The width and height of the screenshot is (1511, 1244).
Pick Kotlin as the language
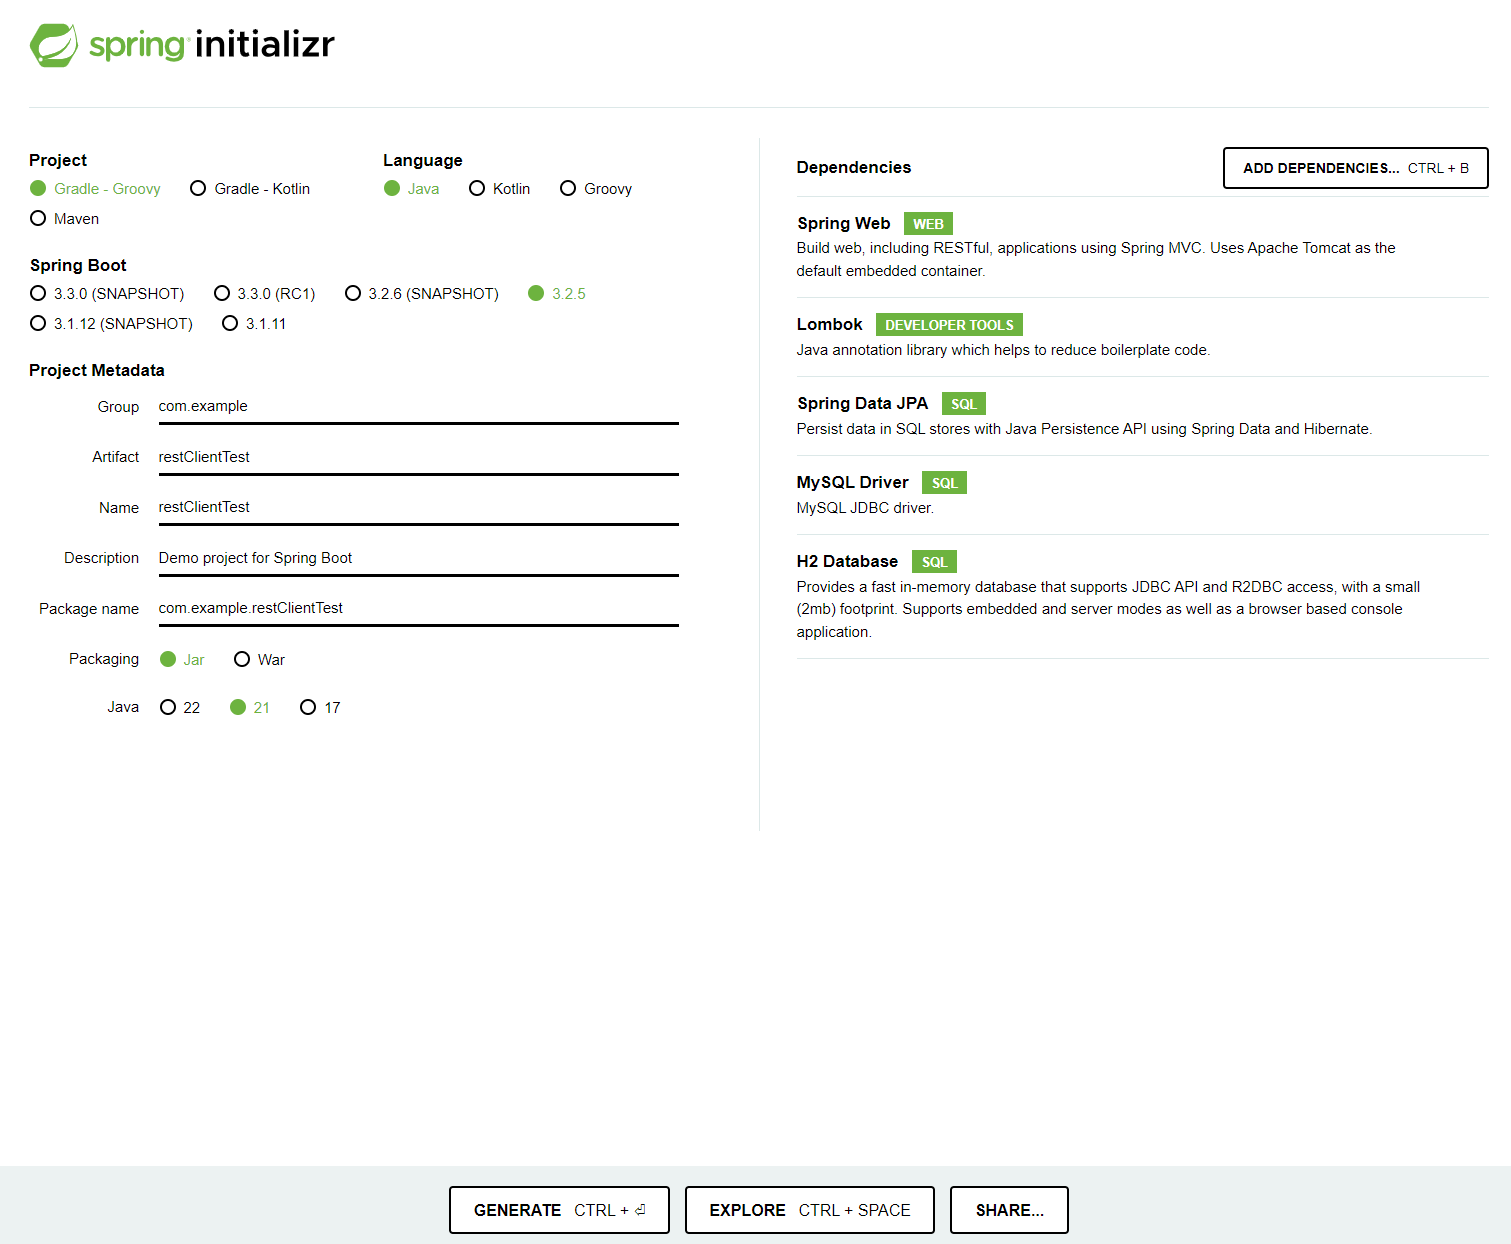point(499,188)
